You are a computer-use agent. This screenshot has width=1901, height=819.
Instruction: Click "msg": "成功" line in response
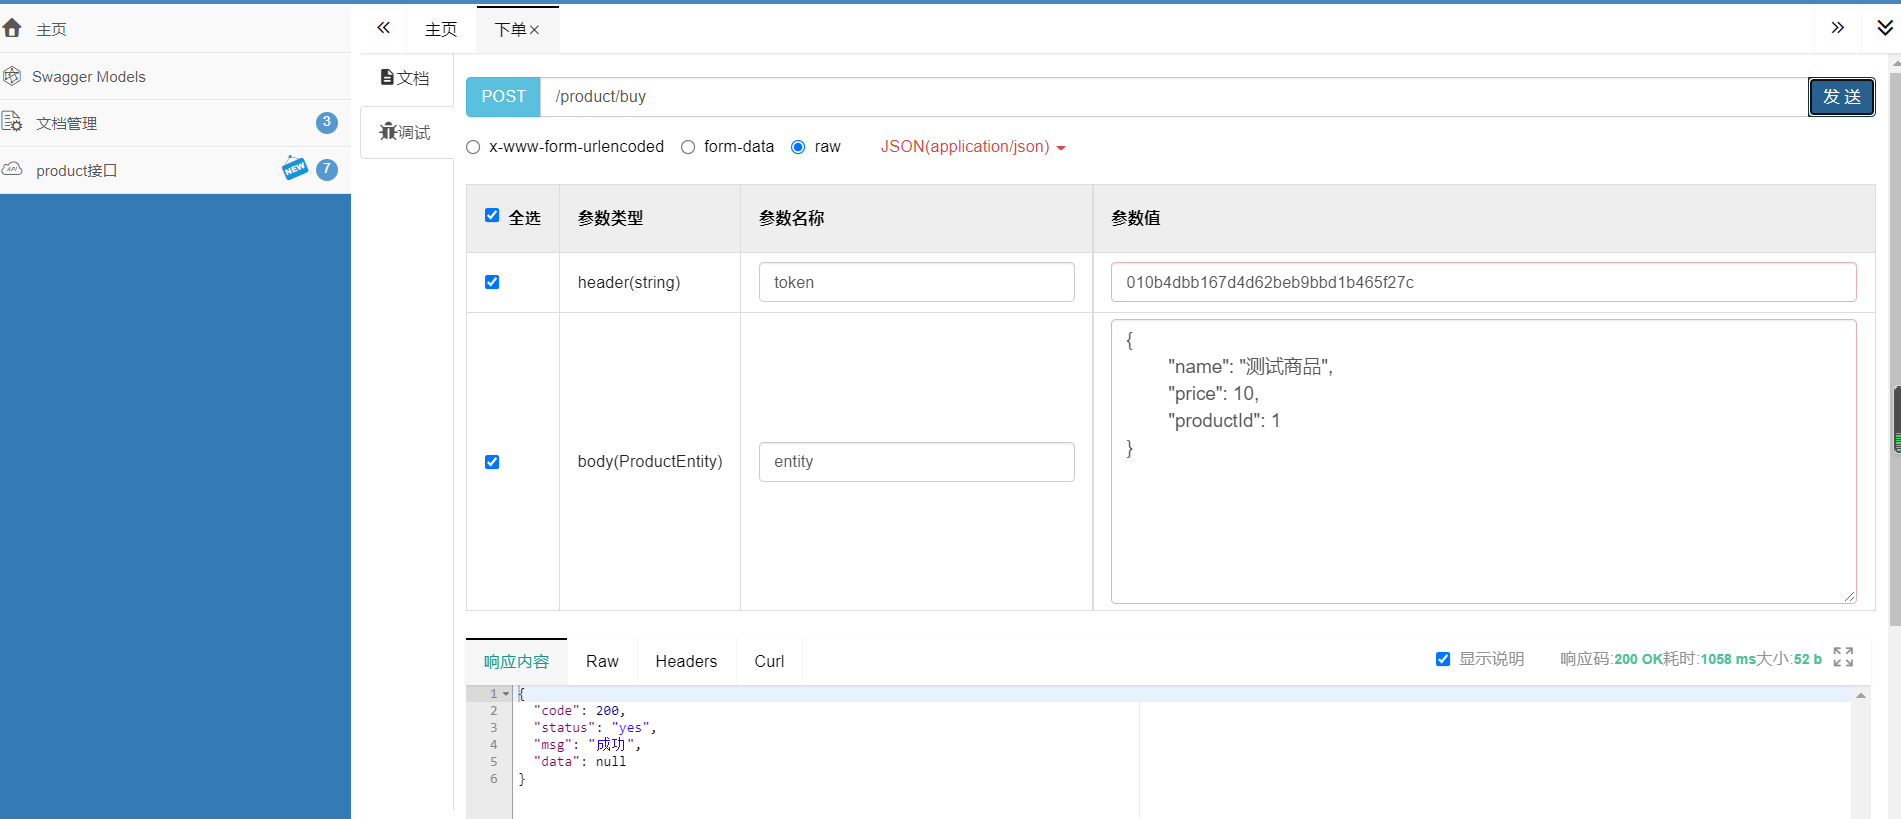pyautogui.click(x=587, y=744)
